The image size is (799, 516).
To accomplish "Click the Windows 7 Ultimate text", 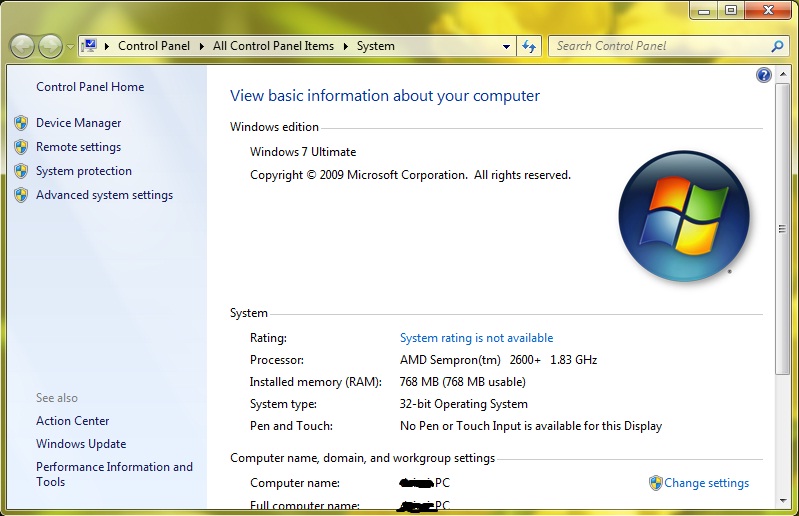I will 303,152.
